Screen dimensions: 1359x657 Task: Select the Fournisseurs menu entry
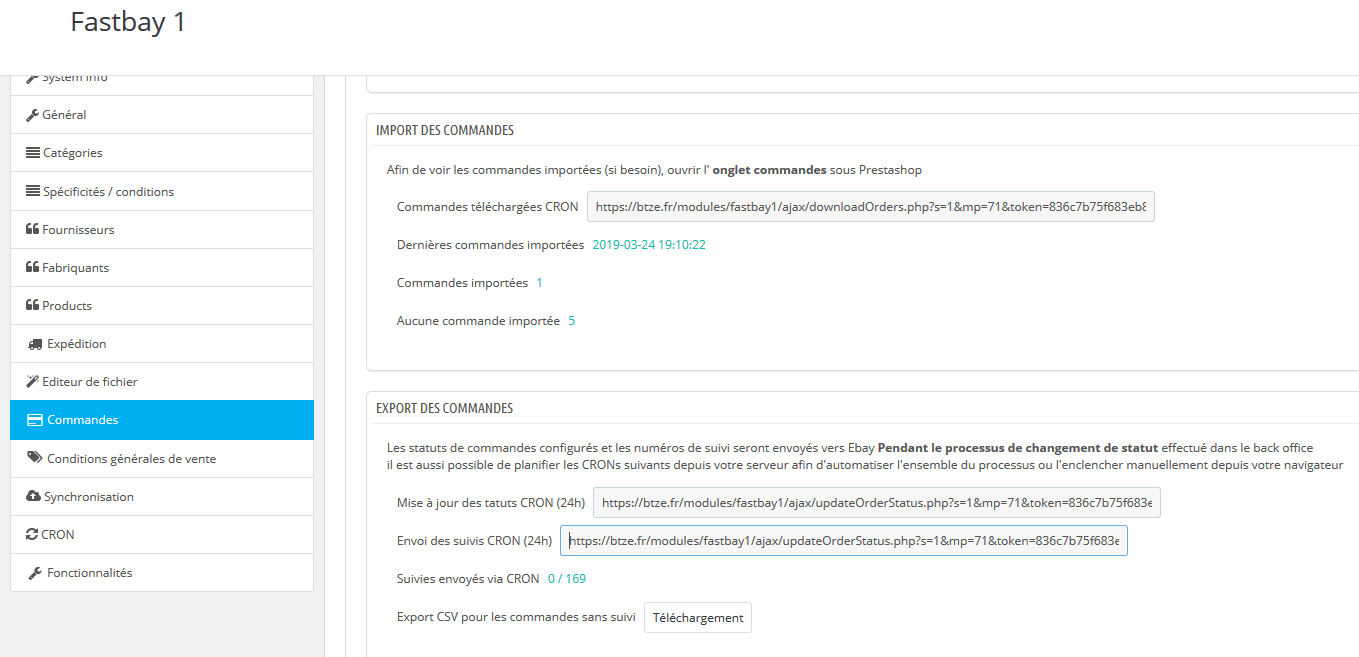tap(162, 229)
